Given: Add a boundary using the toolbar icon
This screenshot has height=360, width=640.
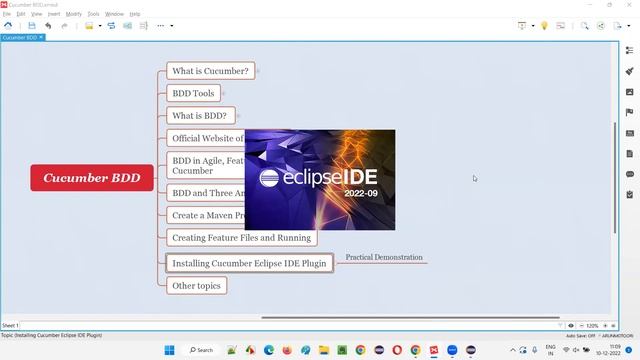Looking at the screenshot, I should tap(127, 26).
